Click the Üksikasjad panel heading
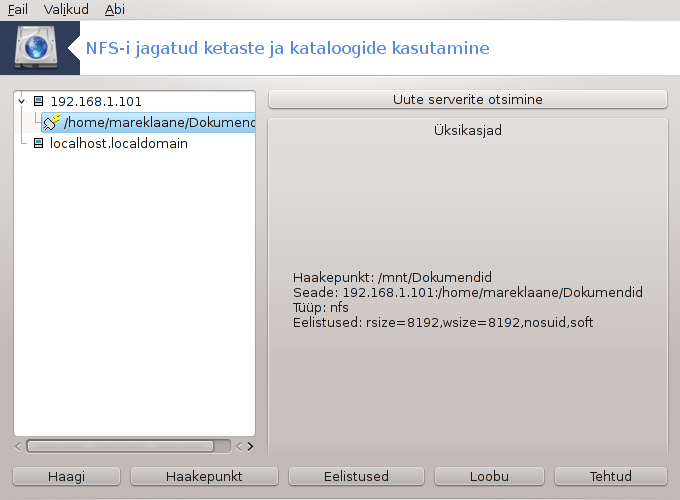This screenshot has height=500, width=680. 468,130
